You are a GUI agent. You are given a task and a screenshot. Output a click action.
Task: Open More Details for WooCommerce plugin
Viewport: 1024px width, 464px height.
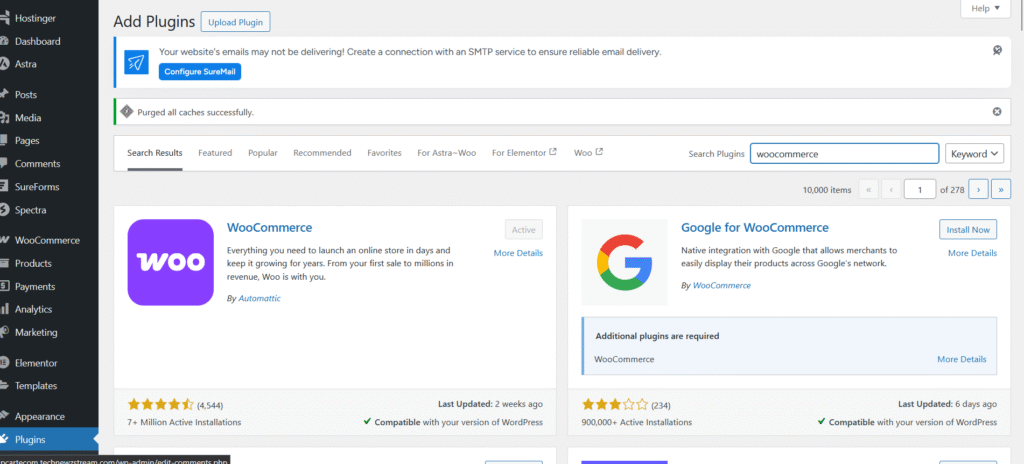coord(518,253)
